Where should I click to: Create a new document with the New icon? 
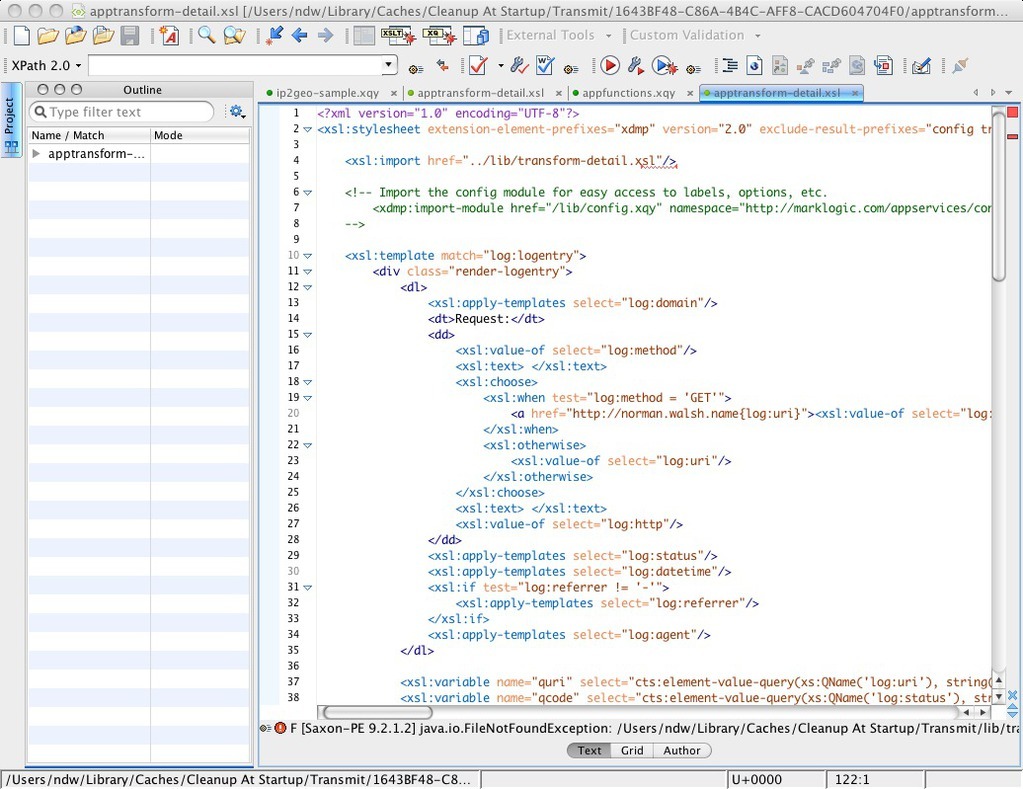point(22,35)
